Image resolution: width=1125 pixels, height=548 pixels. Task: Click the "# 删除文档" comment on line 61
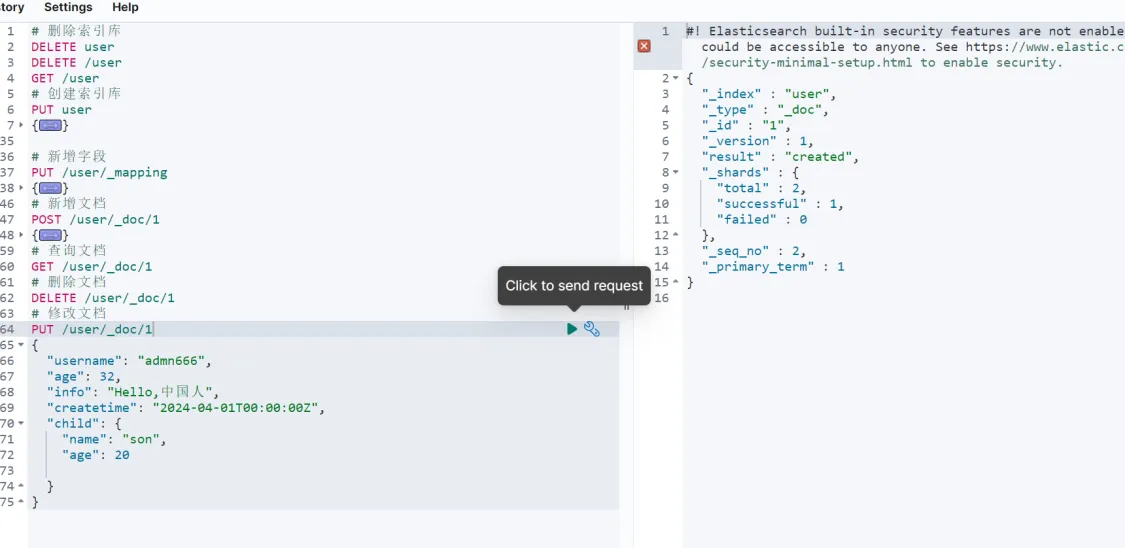[x=69, y=283]
